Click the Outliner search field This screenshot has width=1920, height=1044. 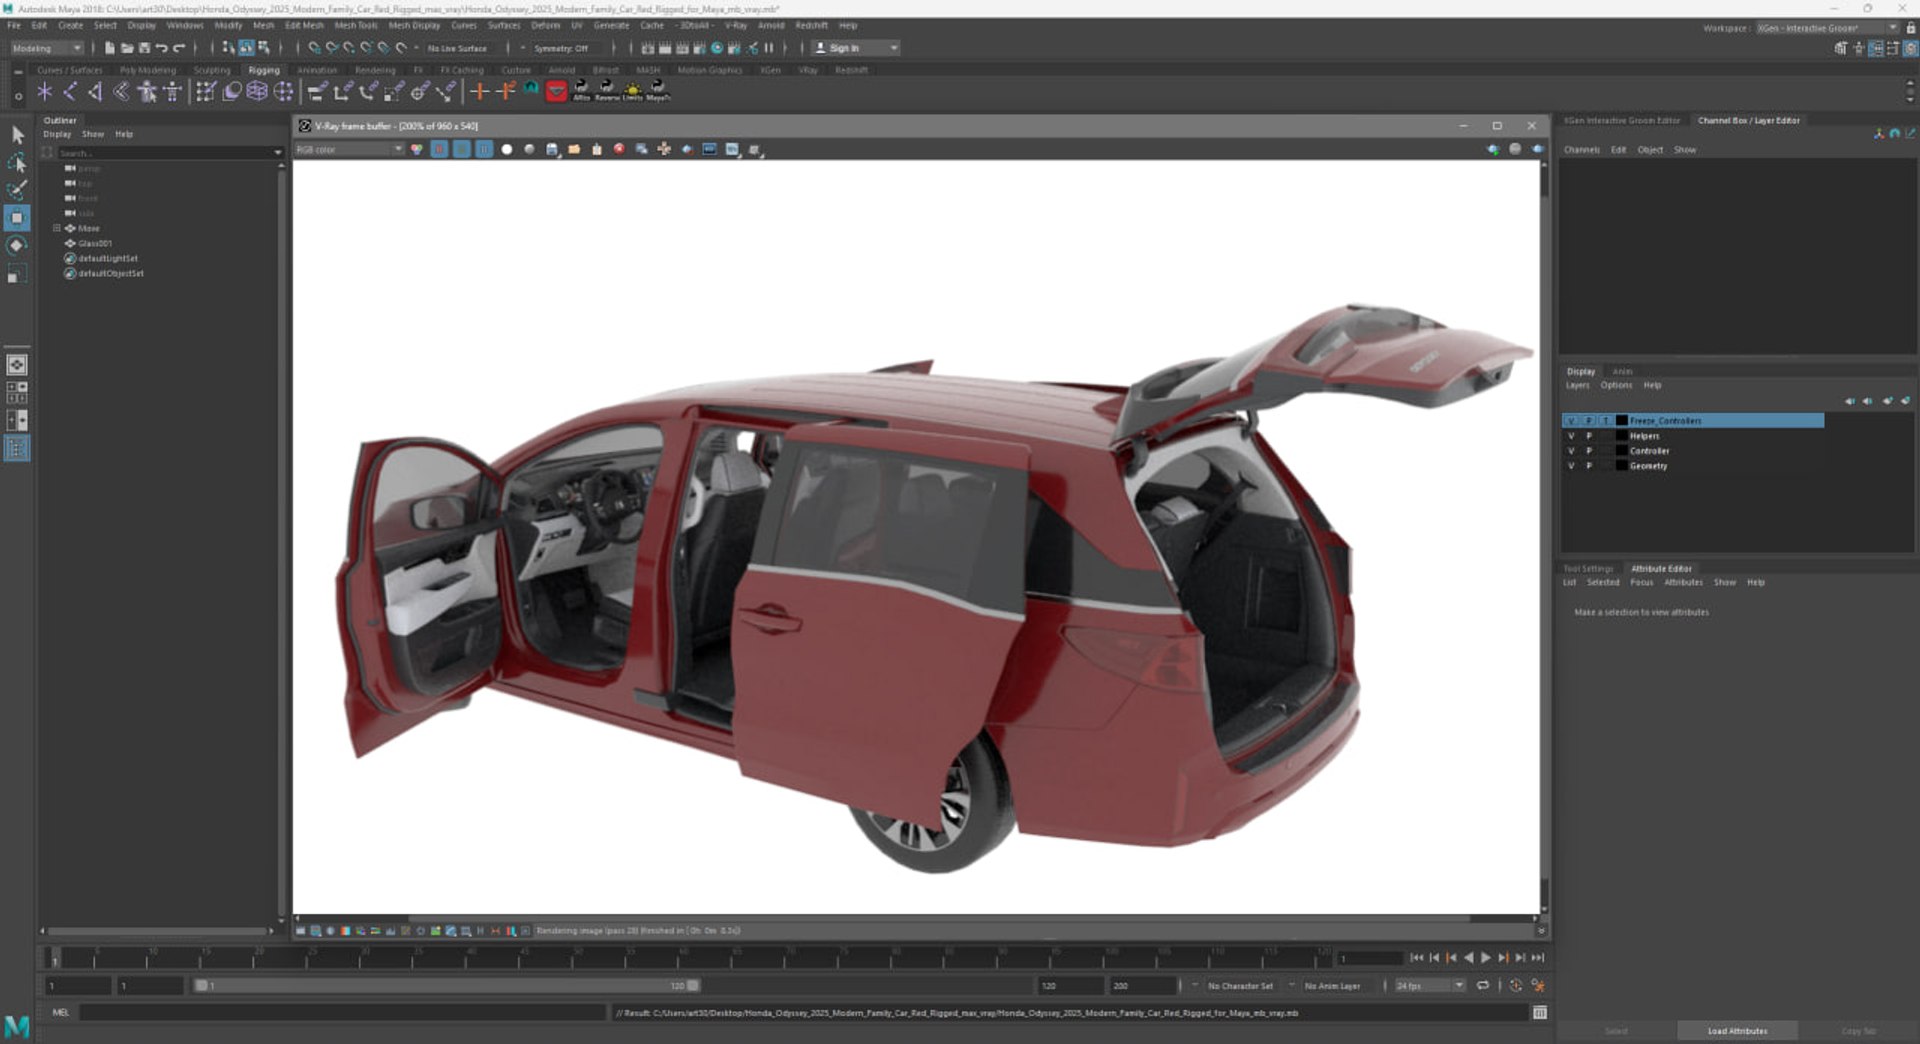coord(164,153)
